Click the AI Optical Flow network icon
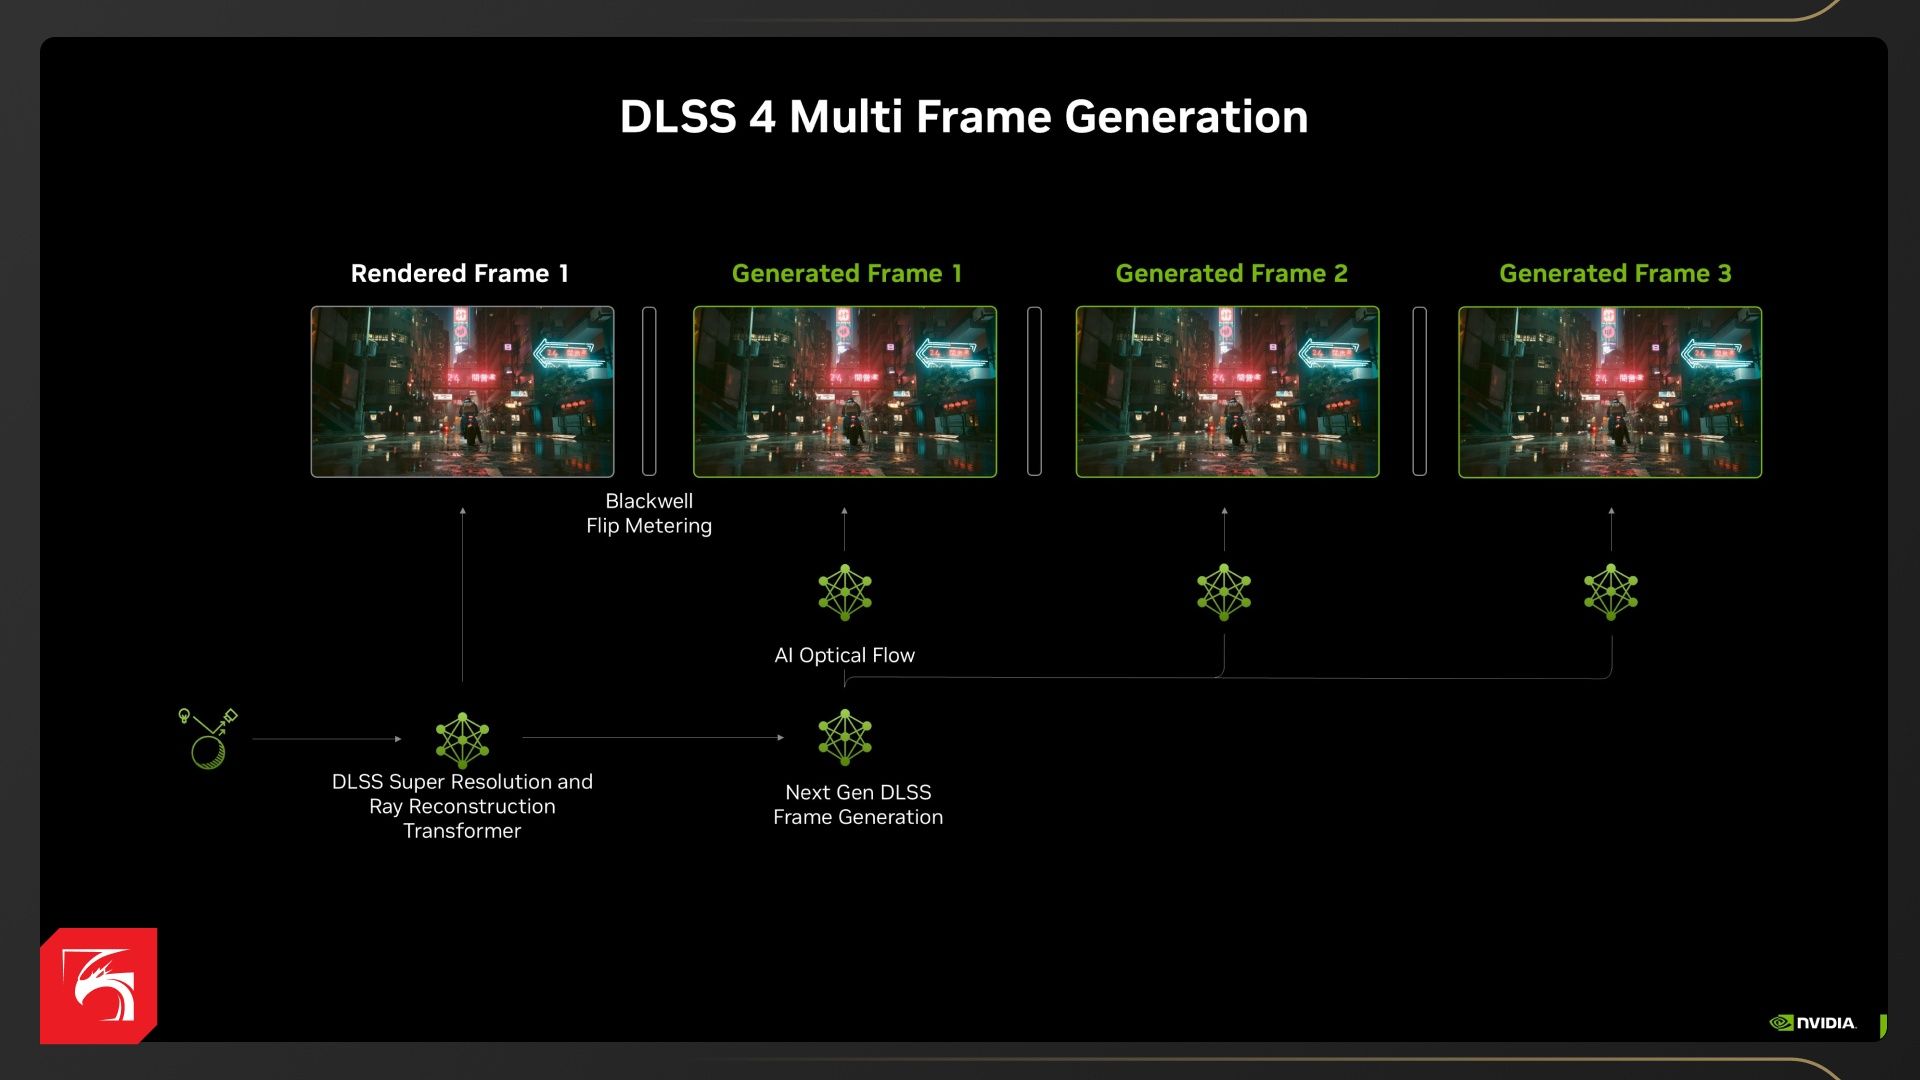Viewport: 1920px width, 1080px height. (x=845, y=592)
